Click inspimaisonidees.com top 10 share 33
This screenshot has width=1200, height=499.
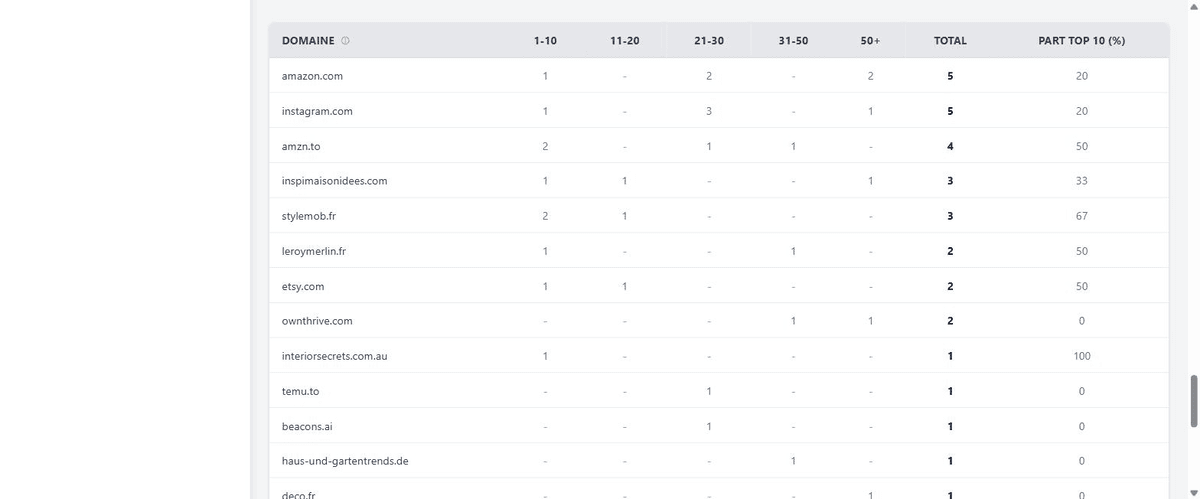(x=1082, y=181)
